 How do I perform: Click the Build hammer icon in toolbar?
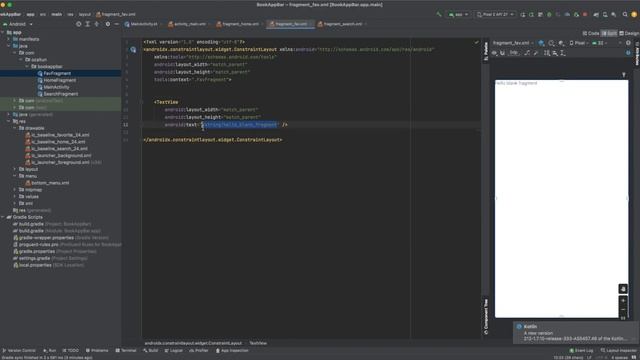click(x=439, y=14)
